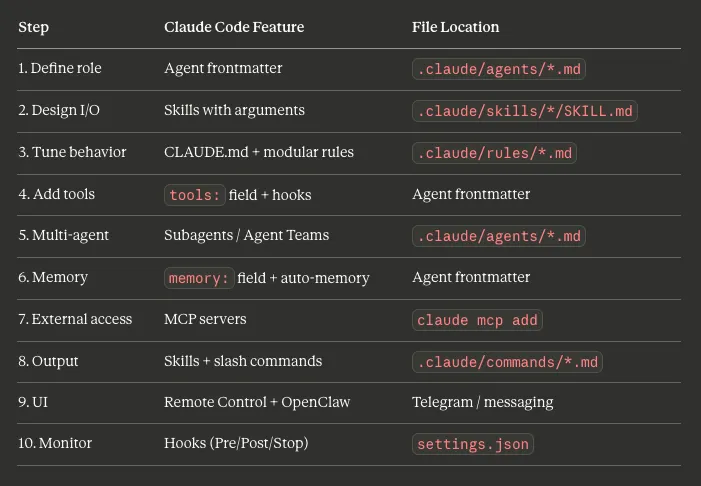701x486 pixels.
Task: Click the "Telegram / messaging" cell
Action: (482, 402)
